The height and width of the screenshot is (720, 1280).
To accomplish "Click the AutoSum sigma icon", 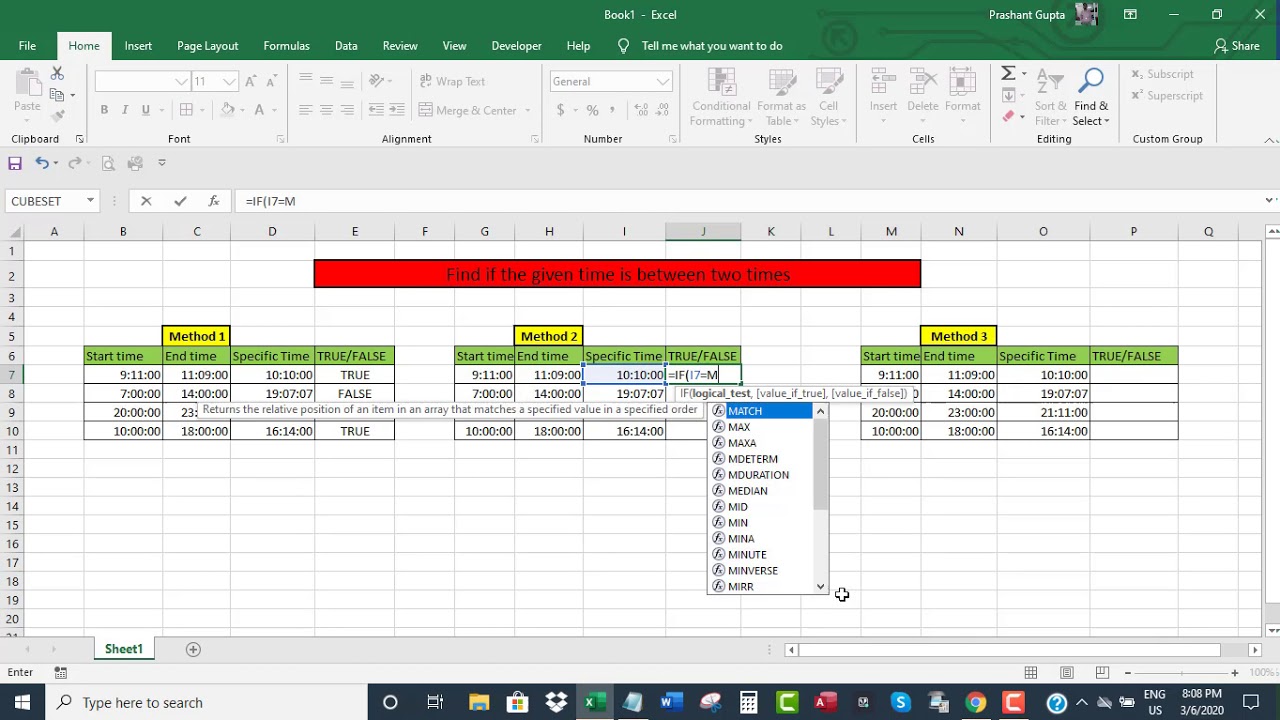I will pos(1008,74).
